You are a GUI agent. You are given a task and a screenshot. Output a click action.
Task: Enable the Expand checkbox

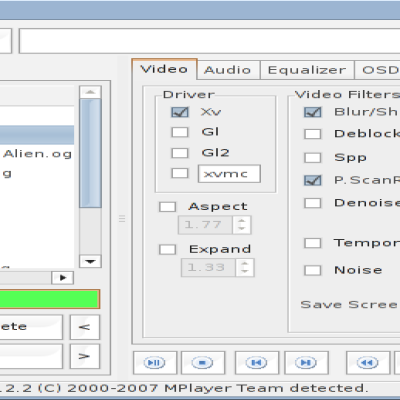click(167, 249)
